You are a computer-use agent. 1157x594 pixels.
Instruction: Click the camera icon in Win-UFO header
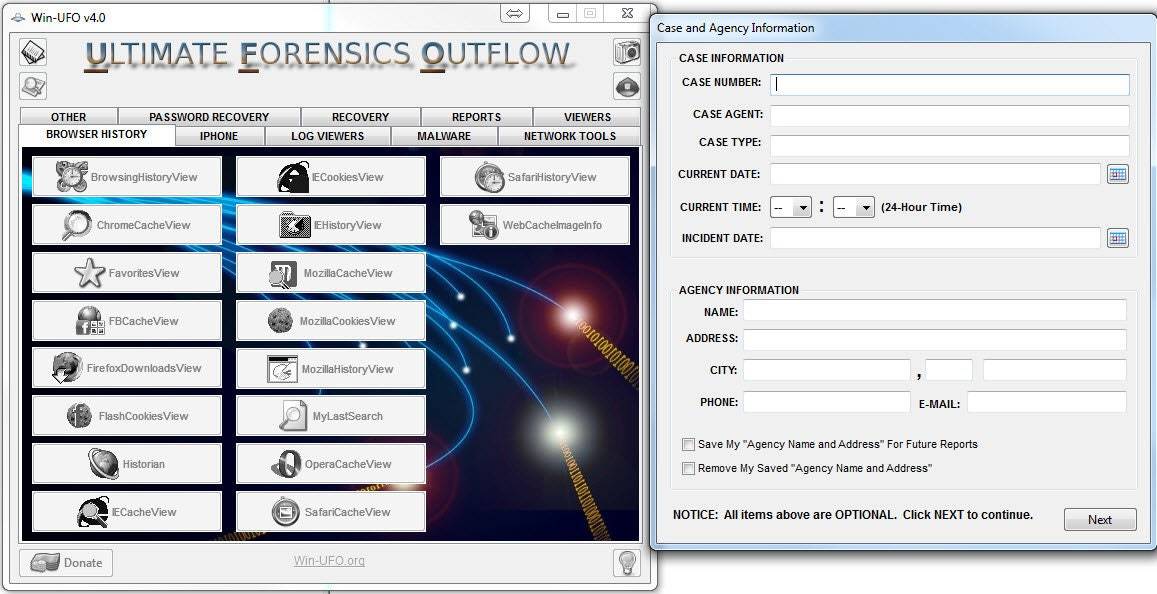627,52
